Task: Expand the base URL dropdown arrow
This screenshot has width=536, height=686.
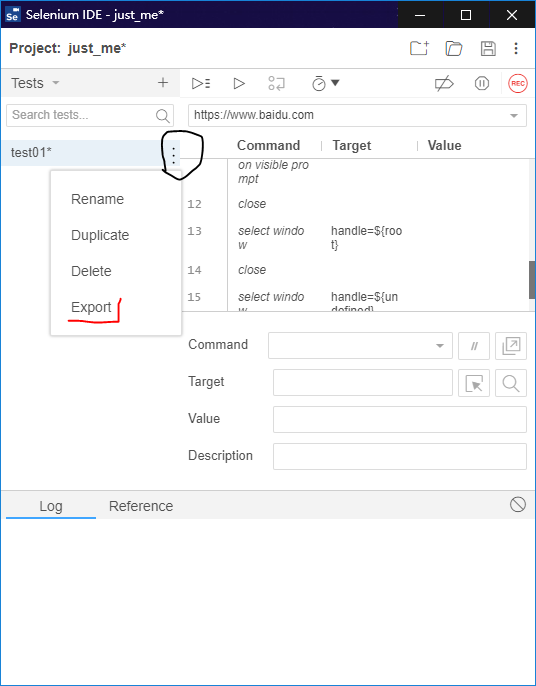Action: click(514, 116)
